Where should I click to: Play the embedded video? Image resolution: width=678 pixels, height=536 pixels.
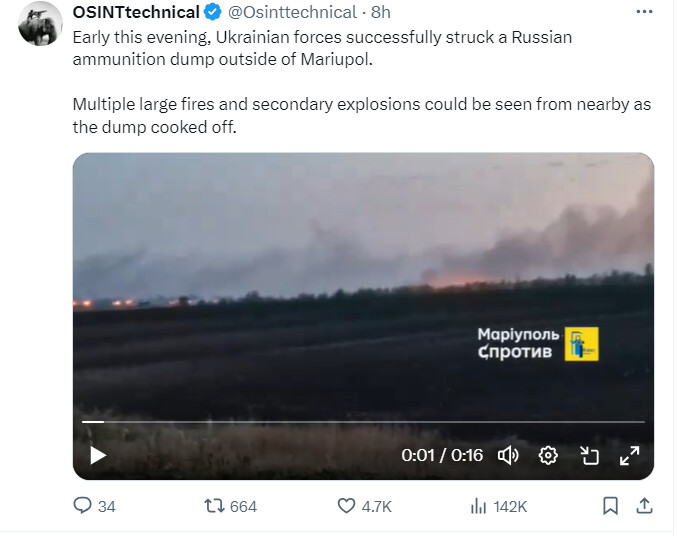(x=98, y=455)
